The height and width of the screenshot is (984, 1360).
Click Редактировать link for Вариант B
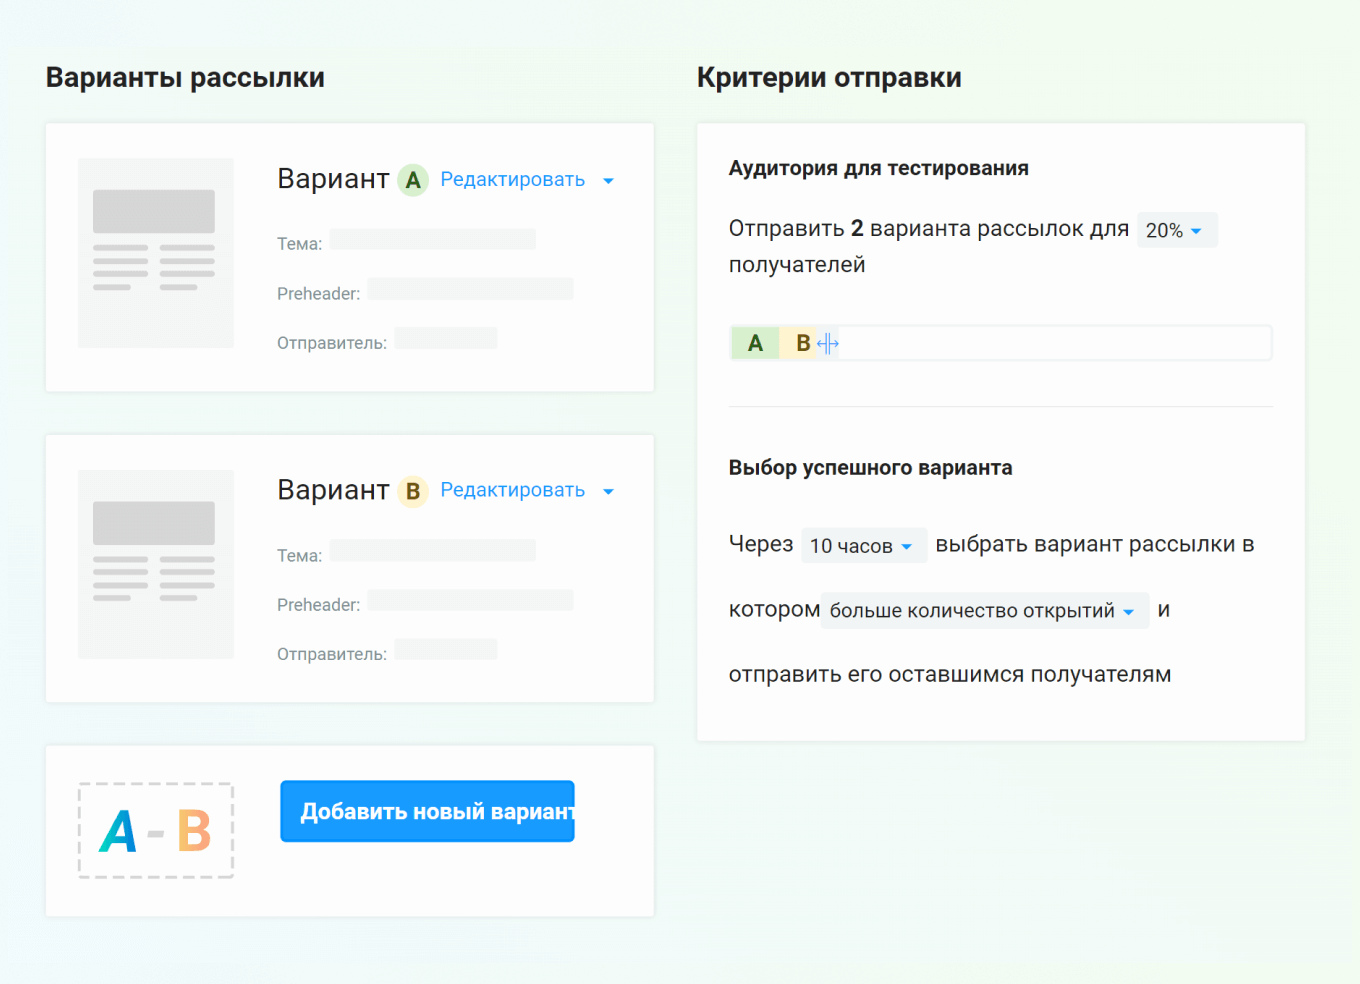pos(514,490)
